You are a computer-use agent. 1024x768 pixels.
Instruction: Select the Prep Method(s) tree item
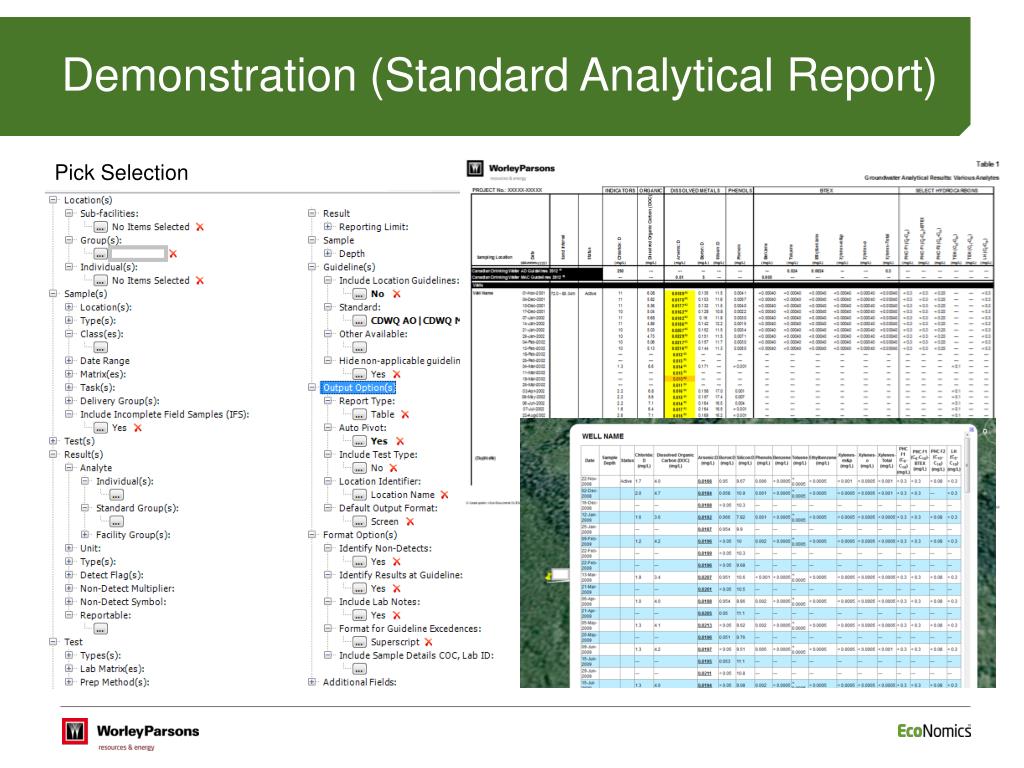click(115, 682)
